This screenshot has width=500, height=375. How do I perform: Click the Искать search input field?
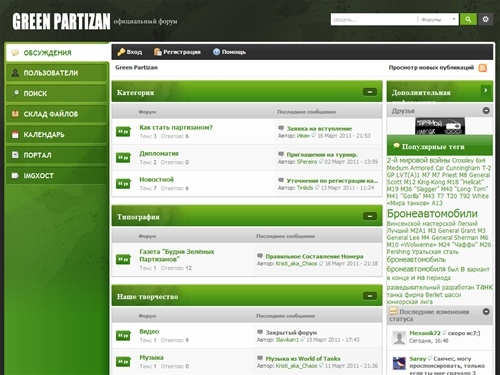tap(374, 20)
